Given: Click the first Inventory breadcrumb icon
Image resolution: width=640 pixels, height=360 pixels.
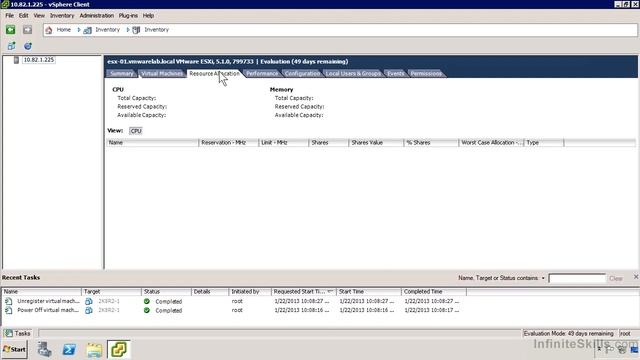Looking at the screenshot, I should point(87,30).
